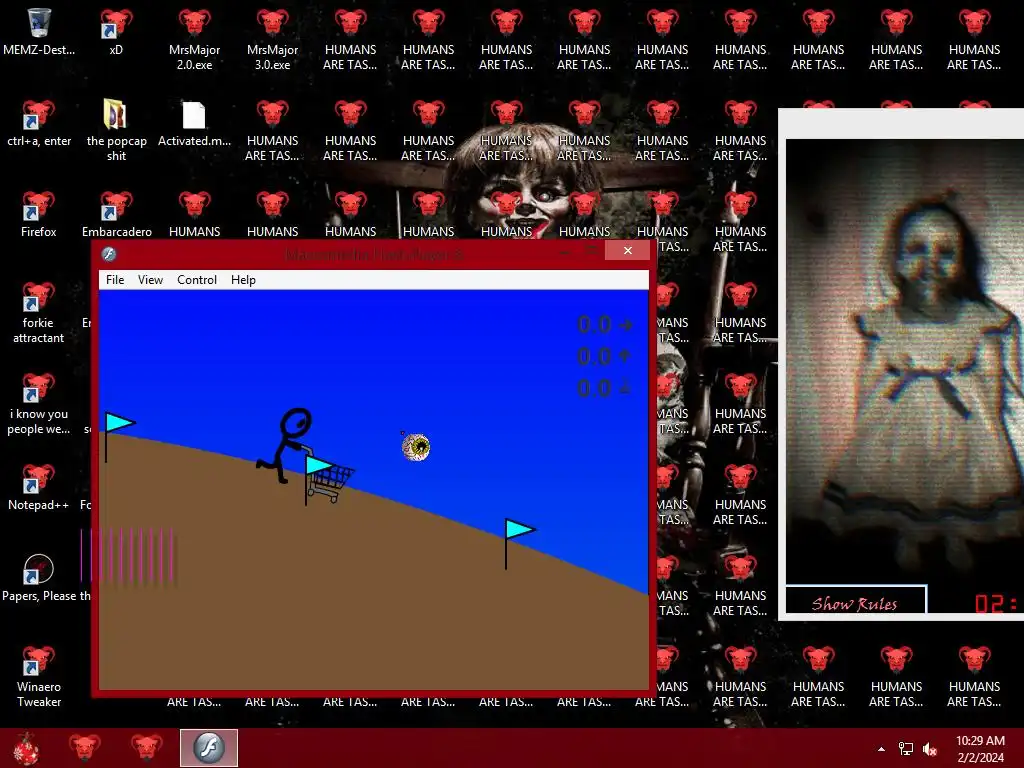
Task: Open the File menu in Flash Player
Action: 115,280
